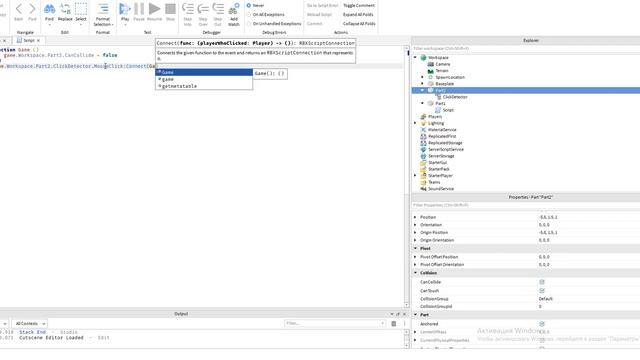Close the Script tab
Viewport: 640px width, 360px height.
click(38, 40)
